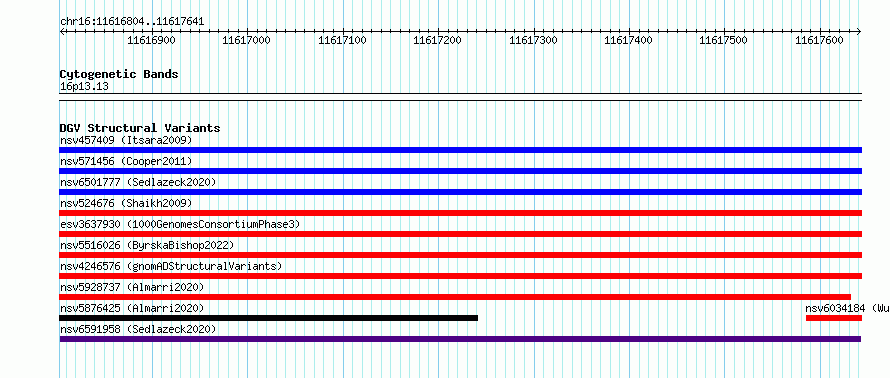Click the 16p13.13 band label
The height and width of the screenshot is (378, 890).
pos(84,87)
